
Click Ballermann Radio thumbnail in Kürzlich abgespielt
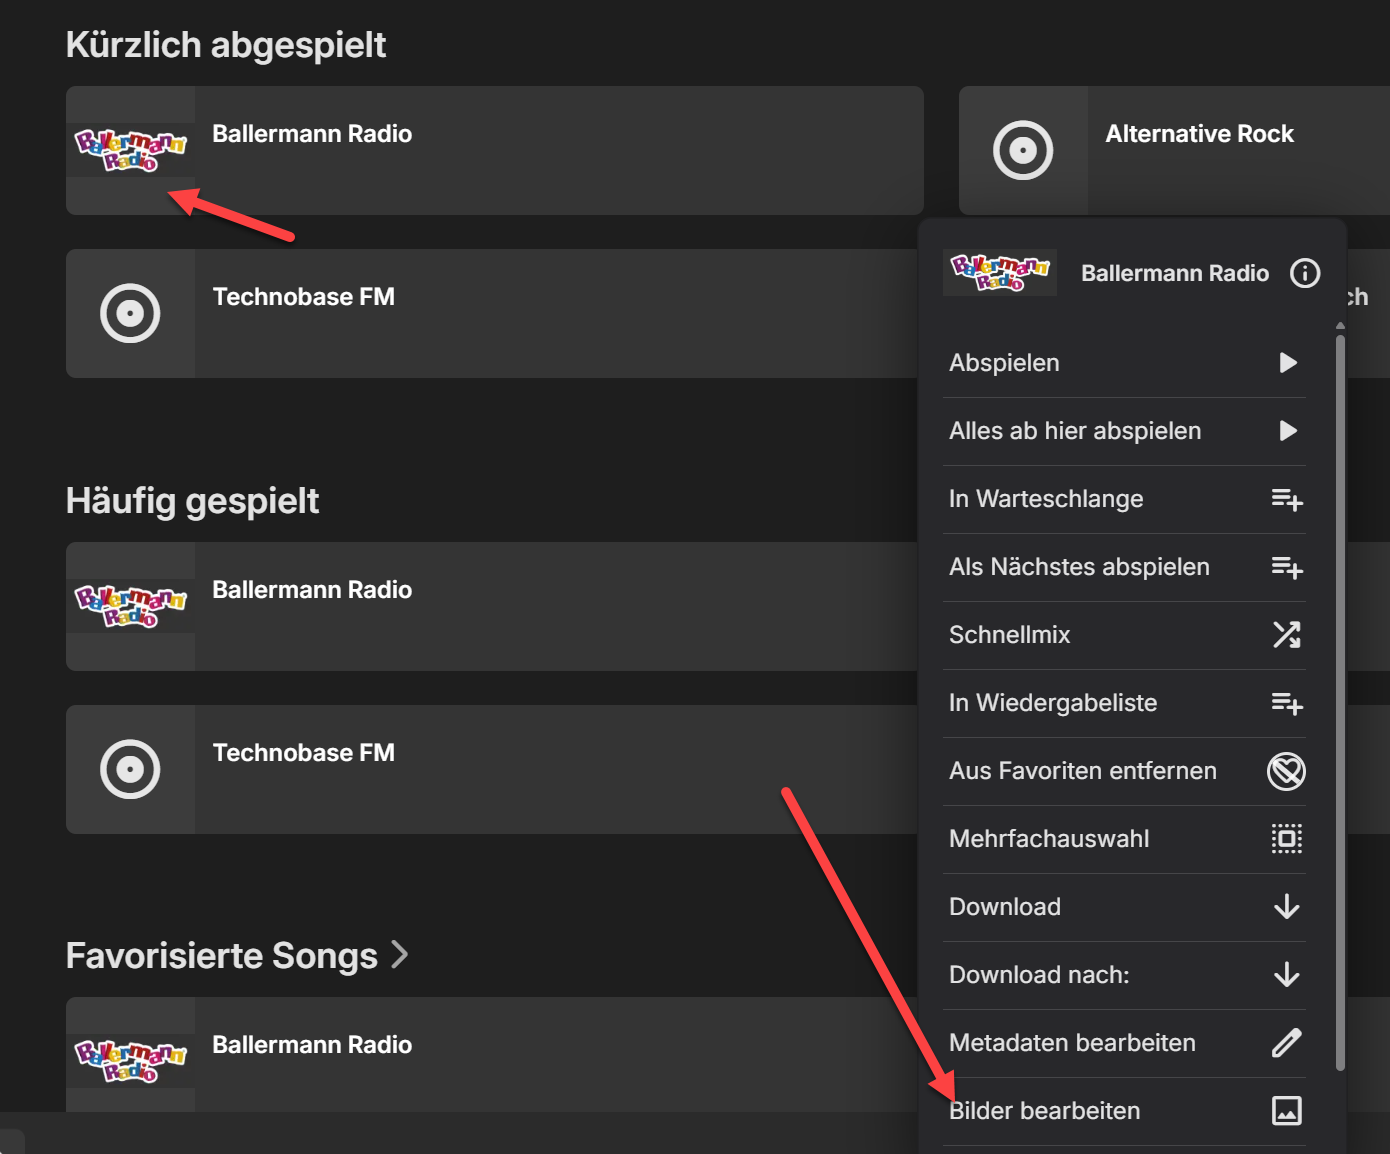131,150
